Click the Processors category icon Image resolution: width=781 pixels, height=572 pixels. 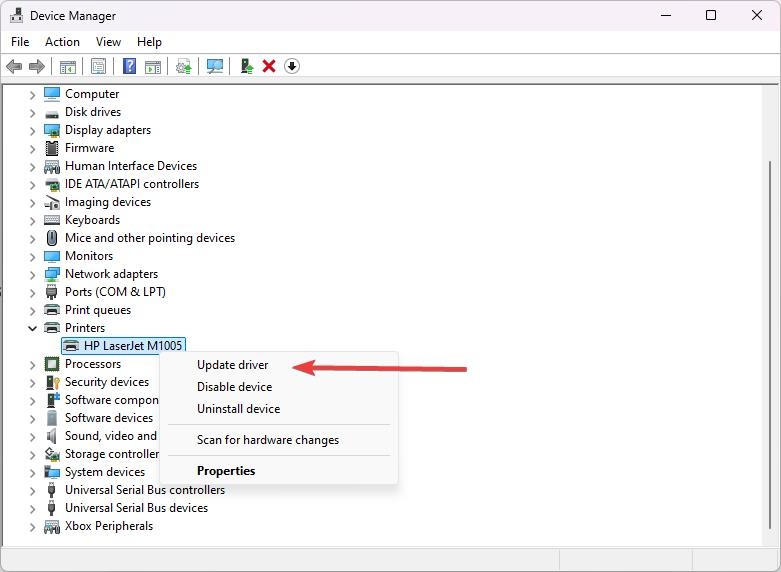click(52, 364)
